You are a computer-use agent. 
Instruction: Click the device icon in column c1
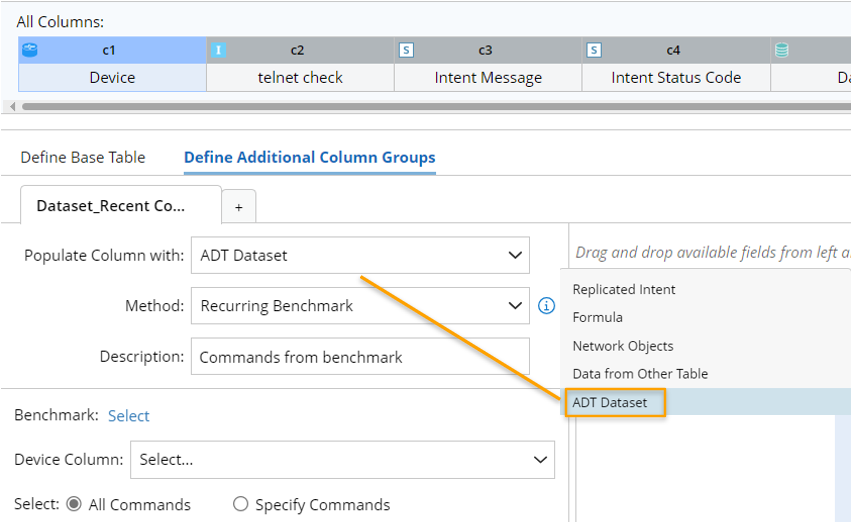[x=30, y=50]
